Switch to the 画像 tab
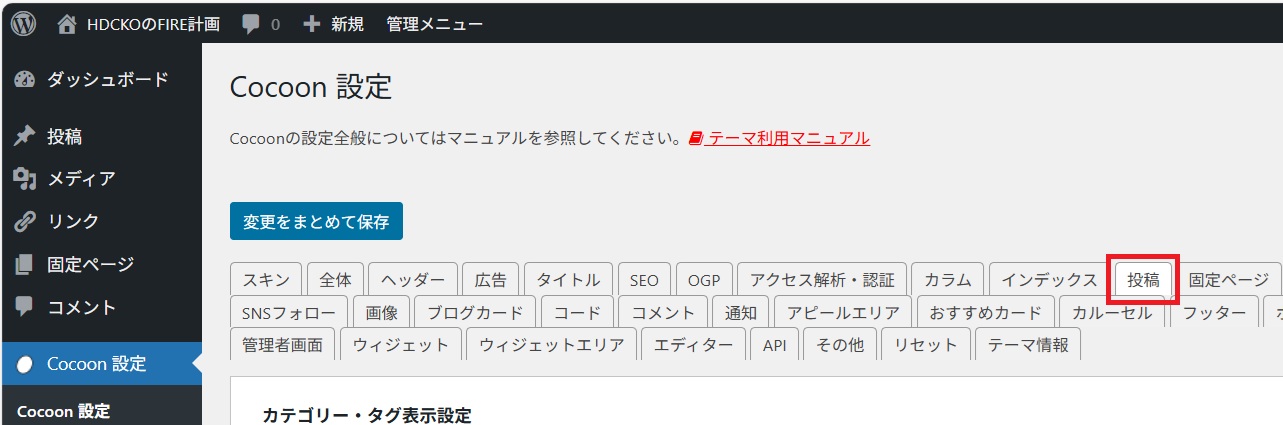 (x=381, y=312)
